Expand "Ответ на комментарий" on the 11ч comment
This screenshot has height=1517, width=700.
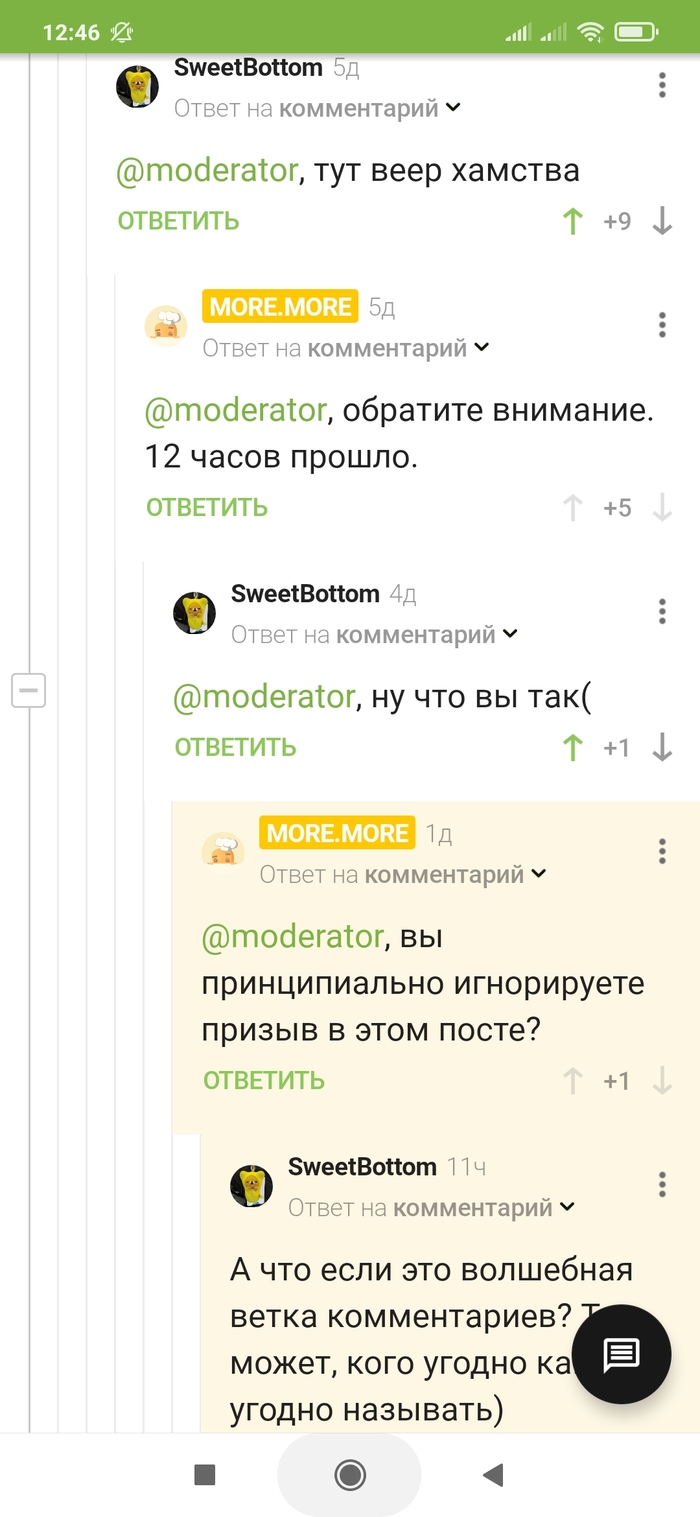click(x=432, y=1208)
